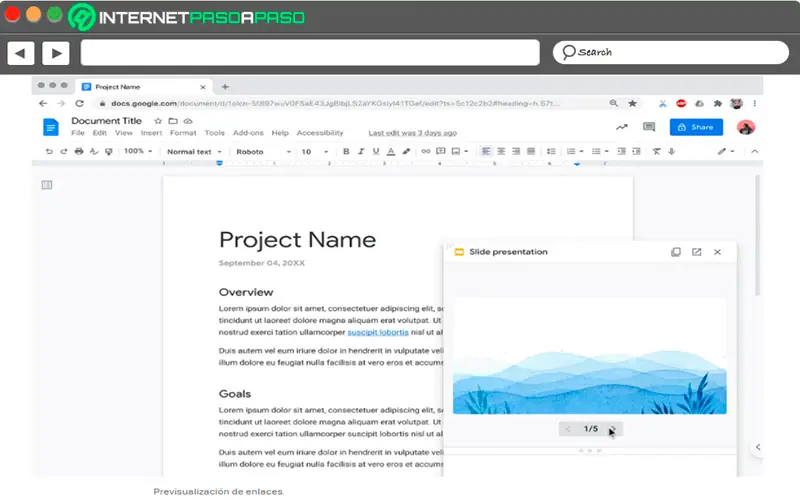The height and width of the screenshot is (500, 800).
Task: Select left align
Action: tap(486, 151)
